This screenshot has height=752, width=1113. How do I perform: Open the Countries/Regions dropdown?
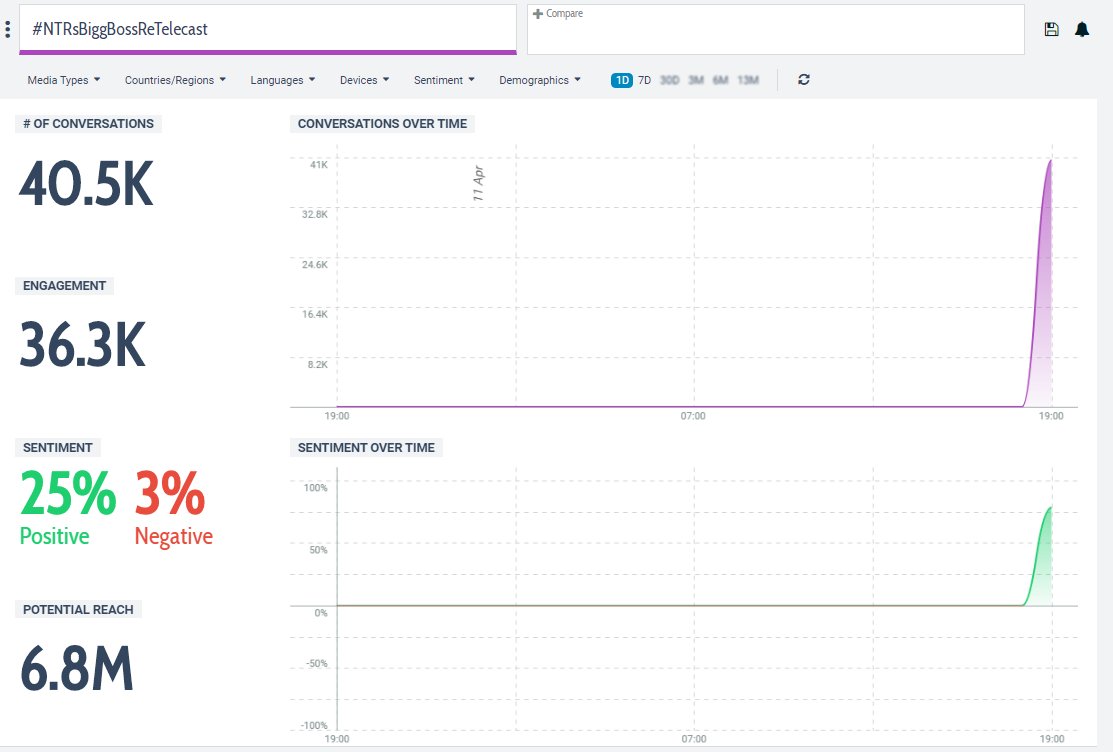click(x=175, y=80)
